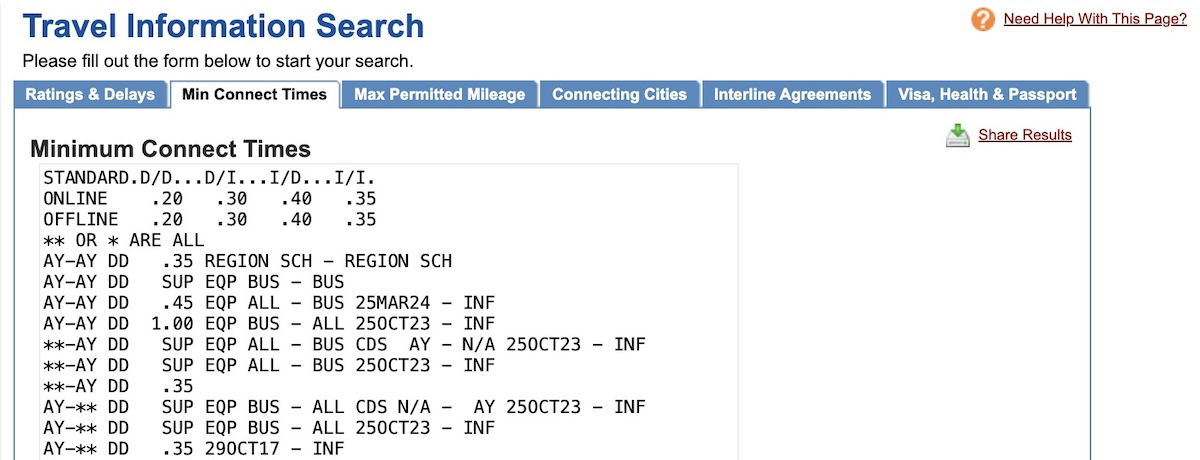Click the green Share Results download icon

point(958,135)
